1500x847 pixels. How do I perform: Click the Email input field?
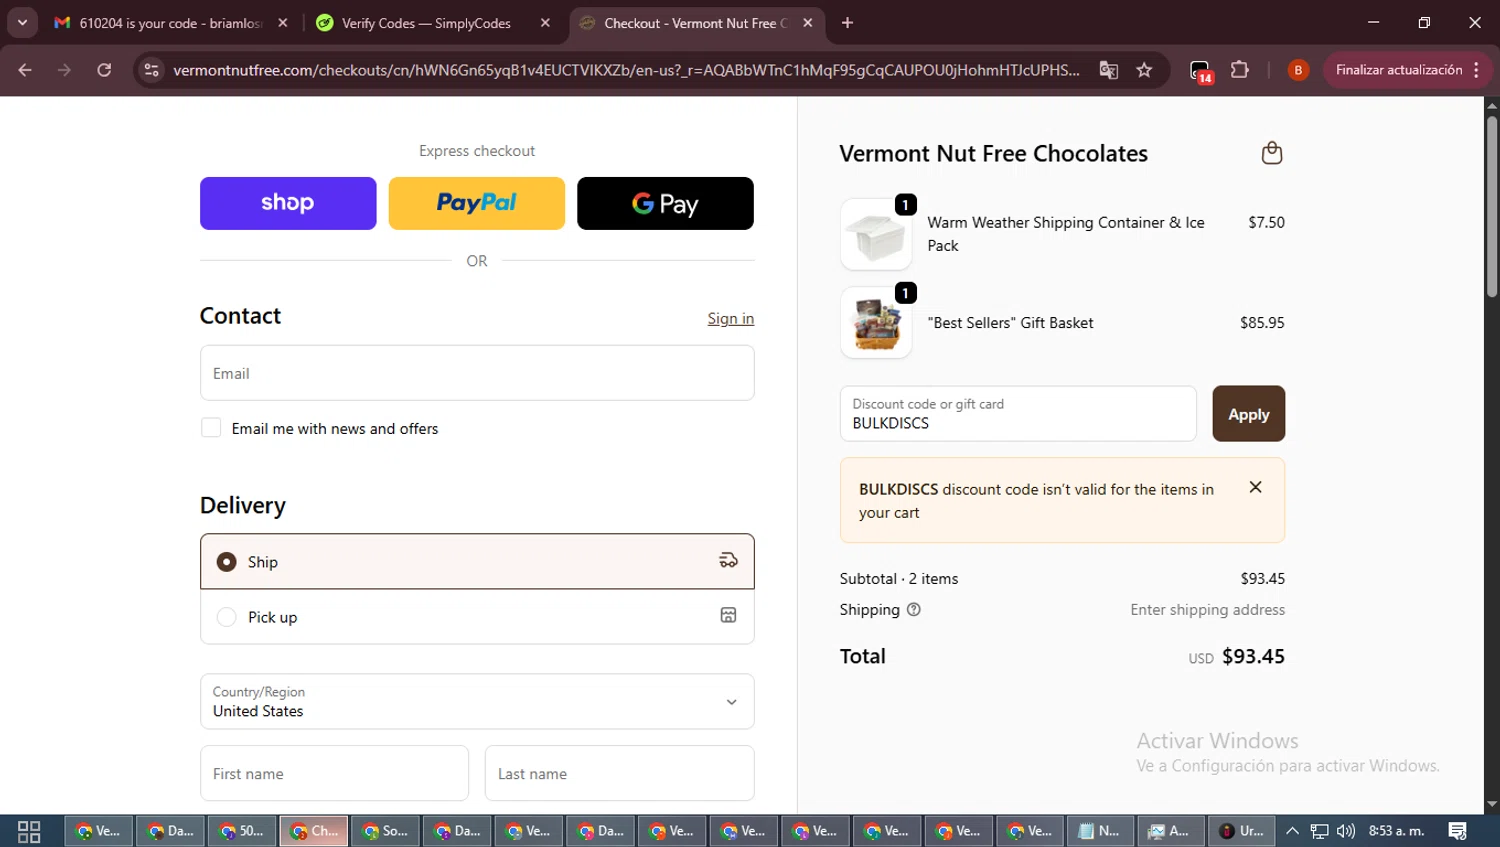click(x=477, y=373)
